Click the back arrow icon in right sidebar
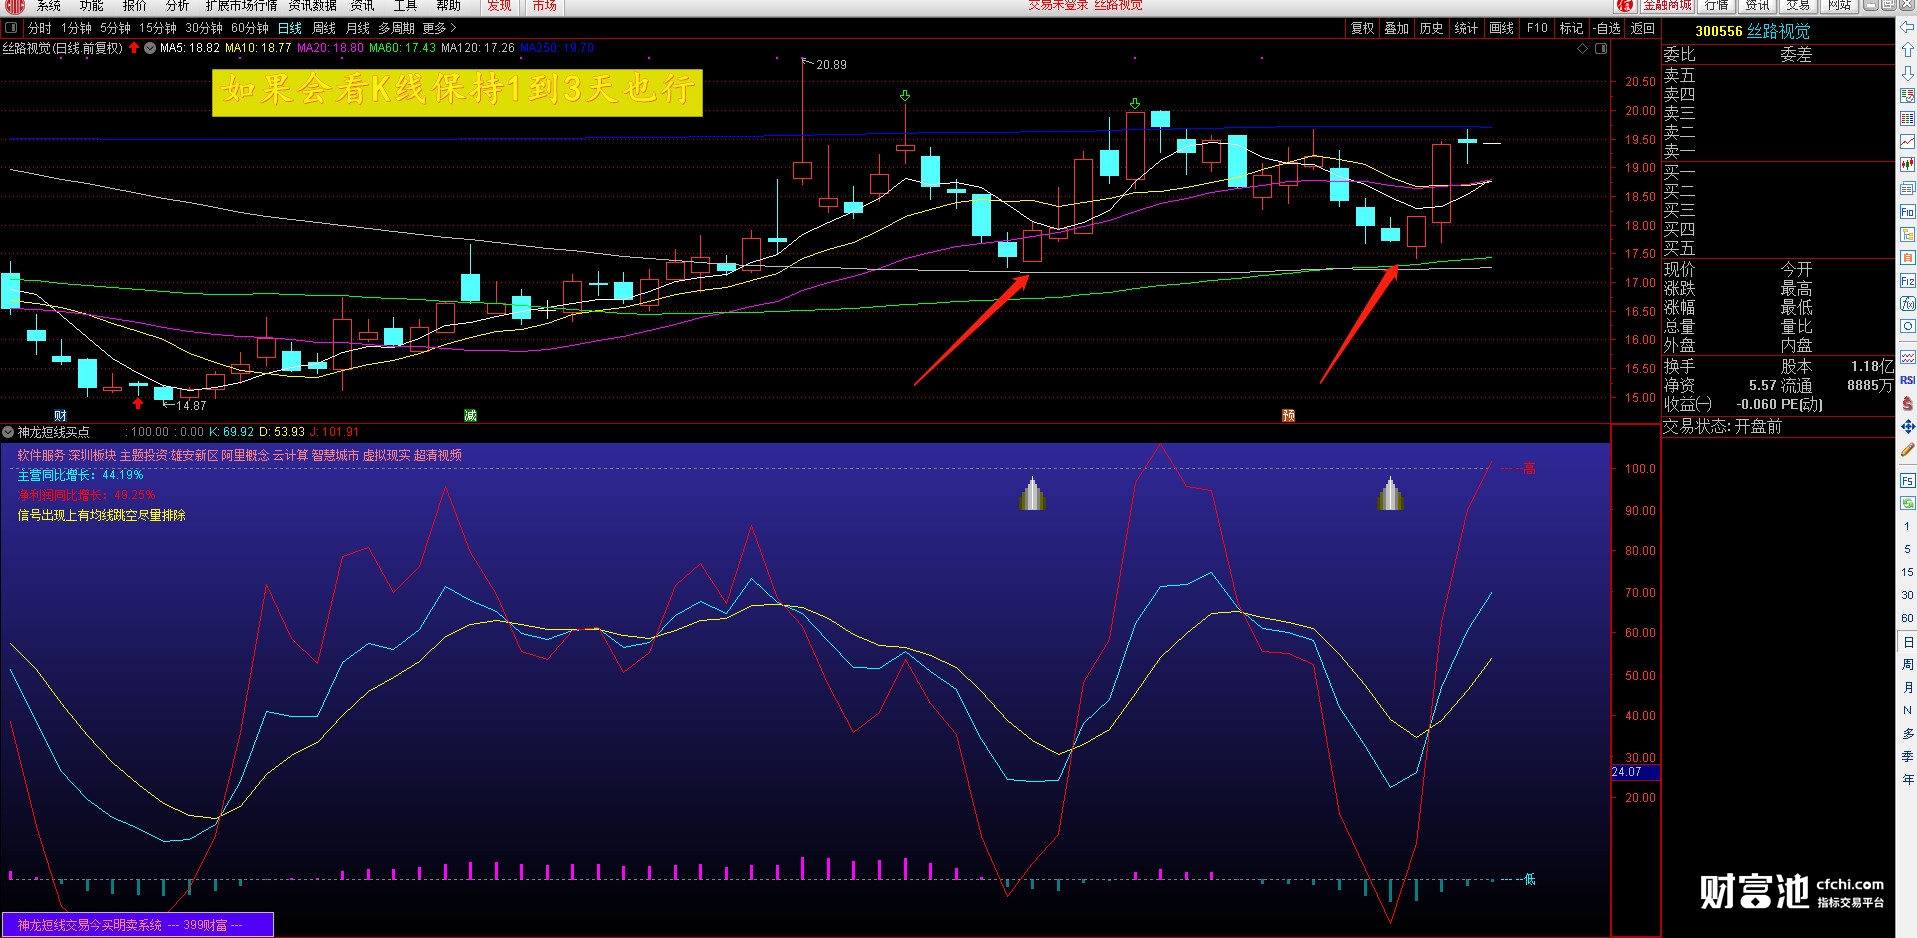 [x=1907, y=28]
